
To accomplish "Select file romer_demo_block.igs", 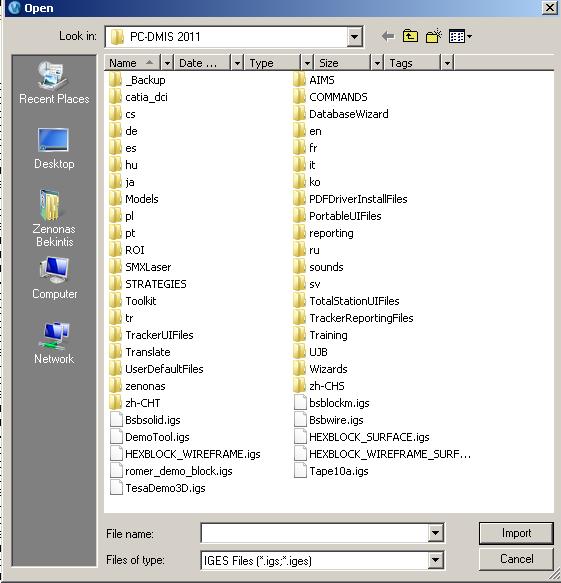I will 171,471.
